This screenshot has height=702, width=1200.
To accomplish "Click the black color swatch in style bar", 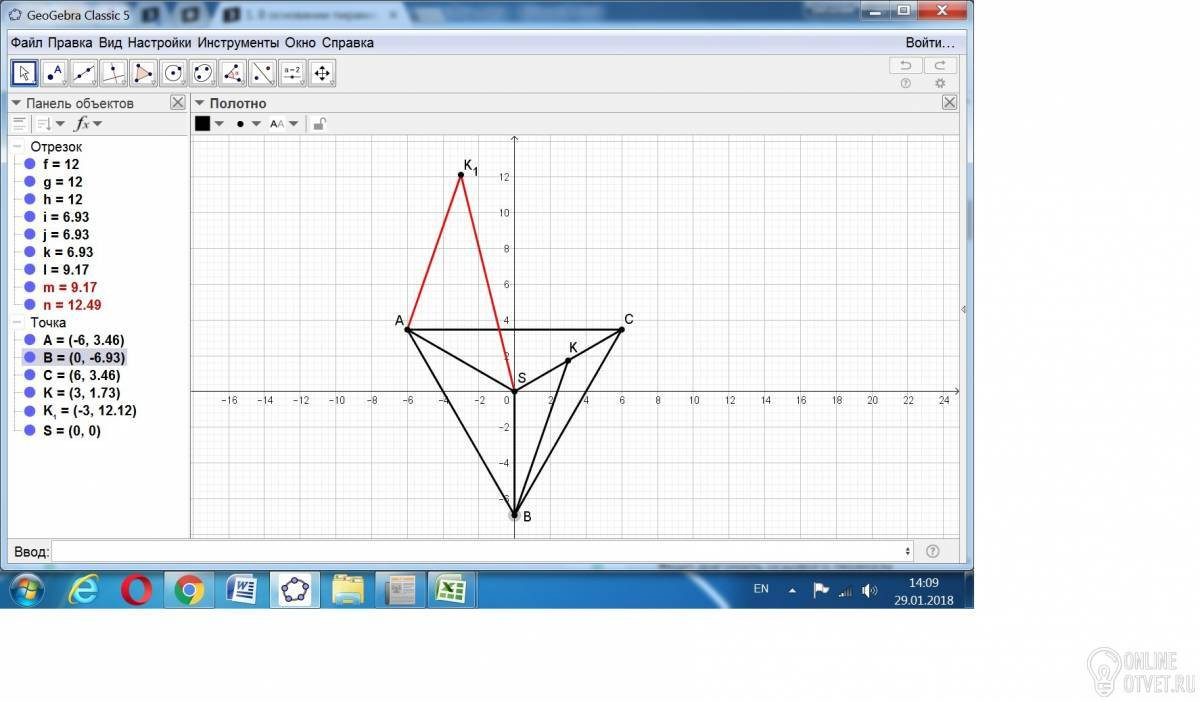I will pos(203,124).
